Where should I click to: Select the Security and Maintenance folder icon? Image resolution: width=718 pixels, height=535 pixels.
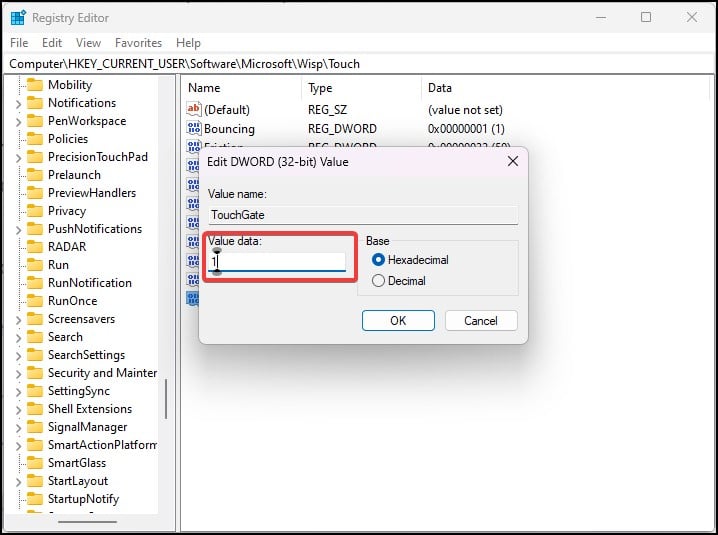point(35,373)
